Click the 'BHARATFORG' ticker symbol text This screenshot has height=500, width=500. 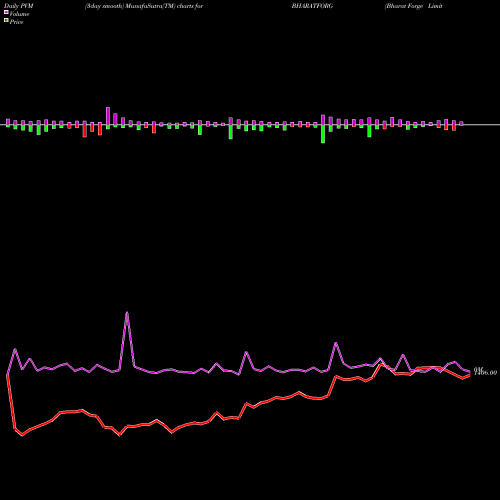click(x=312, y=6)
